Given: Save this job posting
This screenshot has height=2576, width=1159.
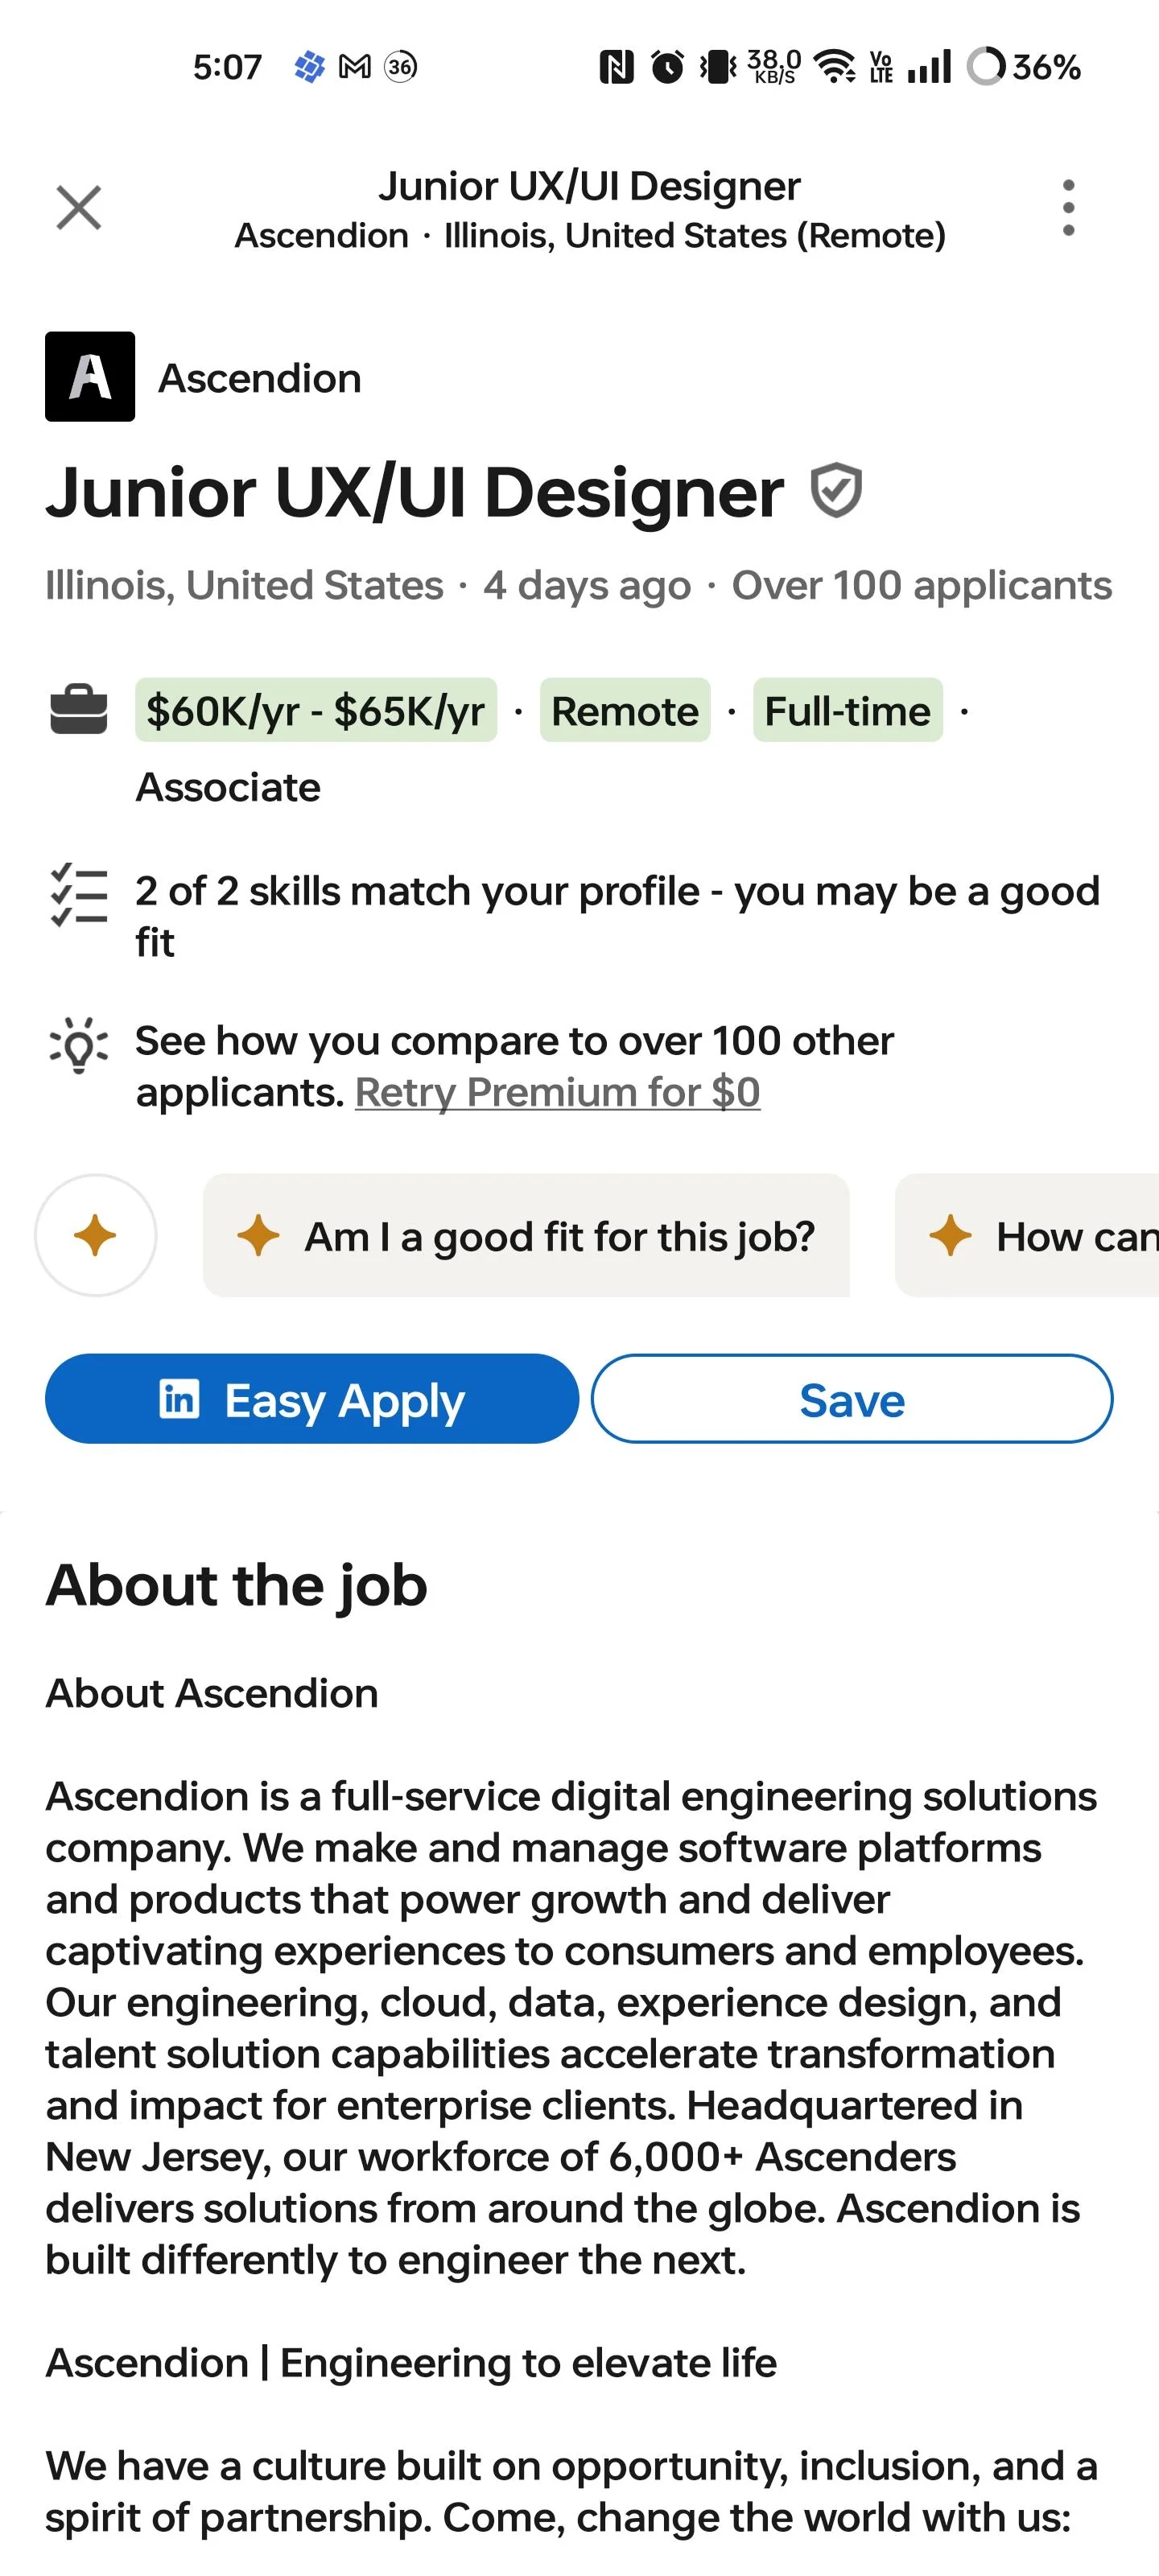Looking at the screenshot, I should [x=851, y=1399].
